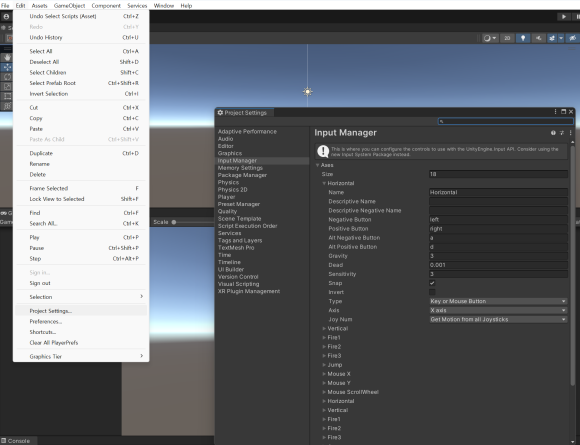This screenshot has height=445, width=580.
Task: Edit the Alt Positive Button field
Action: [498, 247]
